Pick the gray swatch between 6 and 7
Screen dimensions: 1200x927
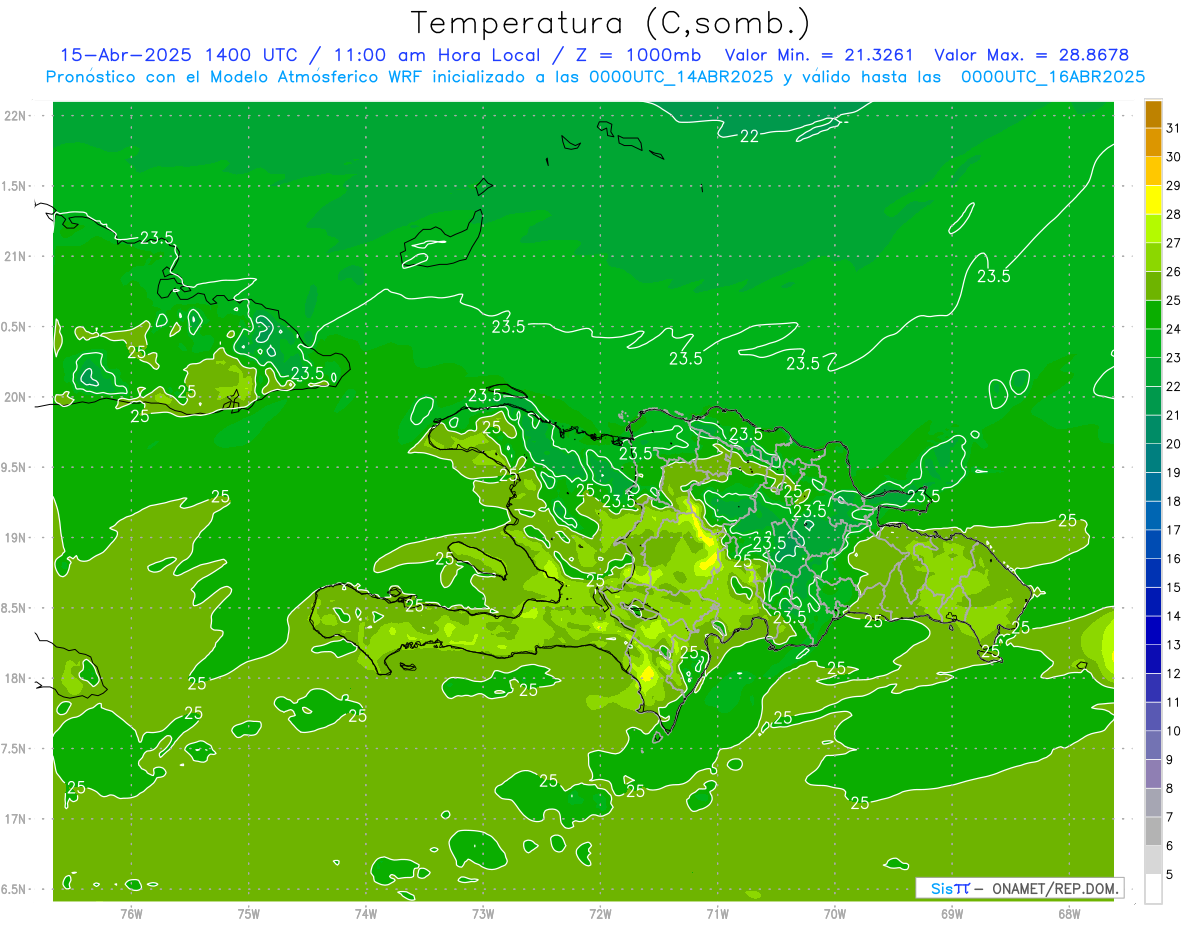tap(1154, 831)
